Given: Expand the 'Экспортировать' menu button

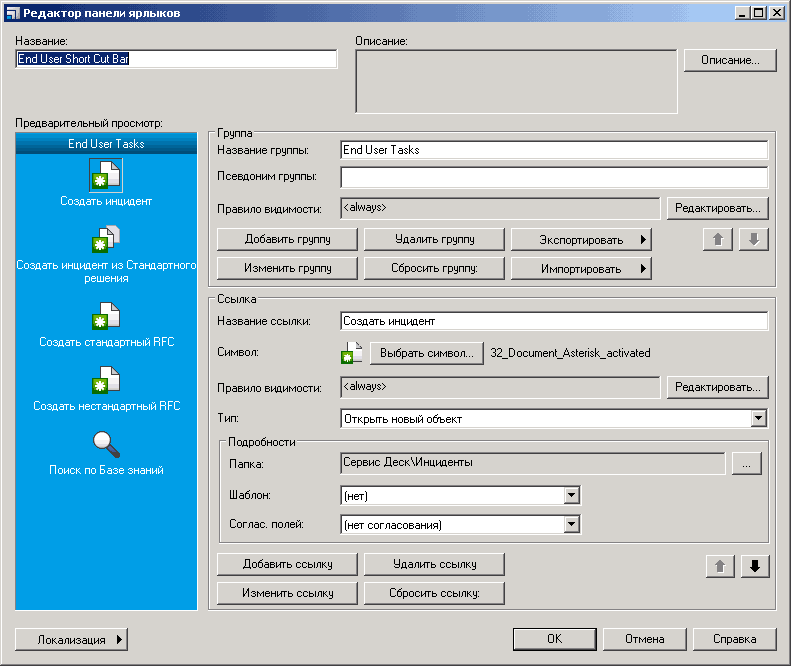Looking at the screenshot, I should 581,240.
